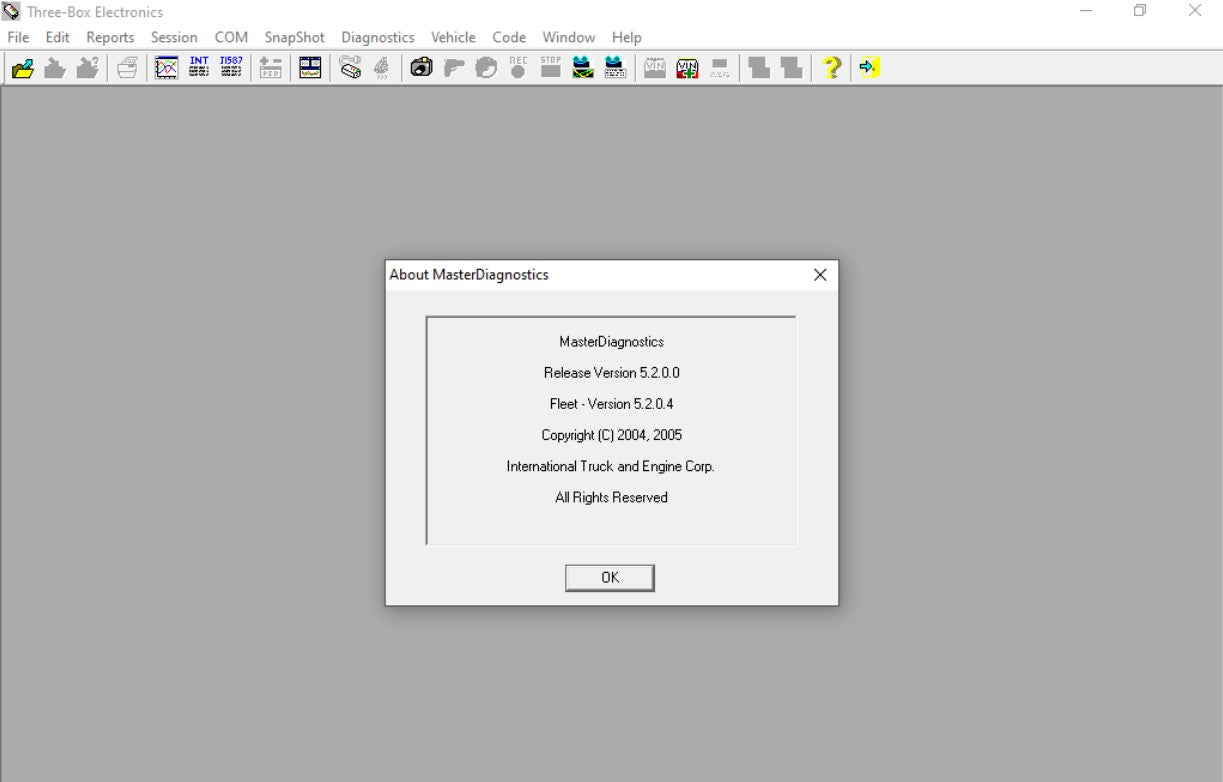Viewport: 1223px width, 782px height.
Task: Open the graph display toolbar icon
Action: 167,68
